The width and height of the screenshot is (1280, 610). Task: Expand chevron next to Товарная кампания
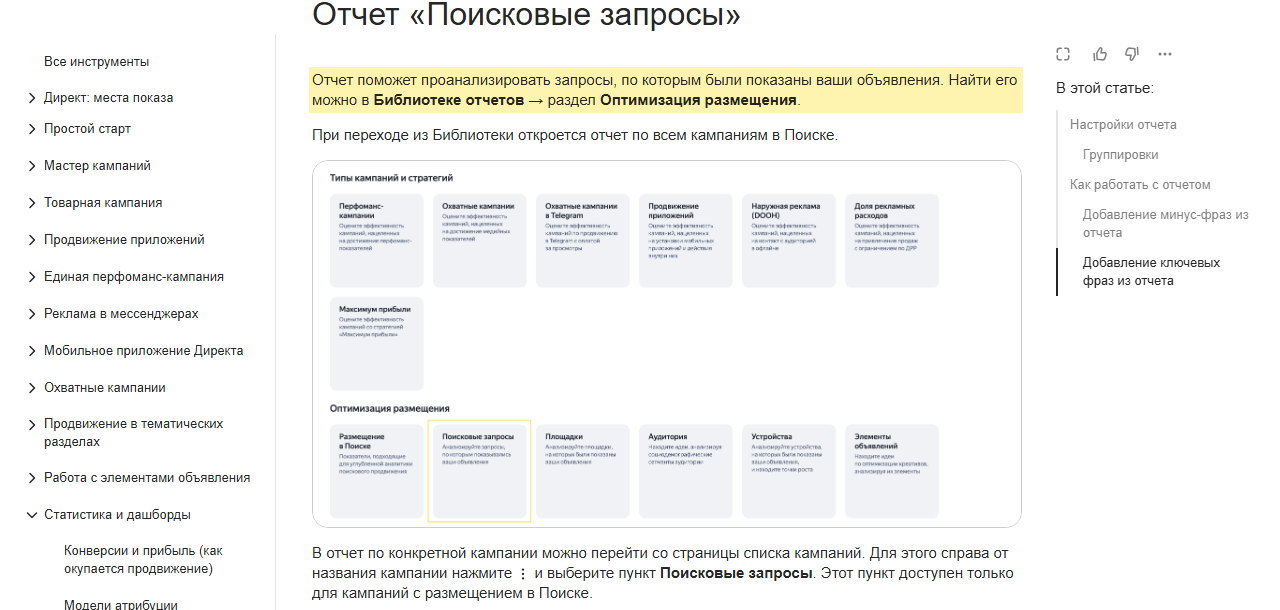32,203
